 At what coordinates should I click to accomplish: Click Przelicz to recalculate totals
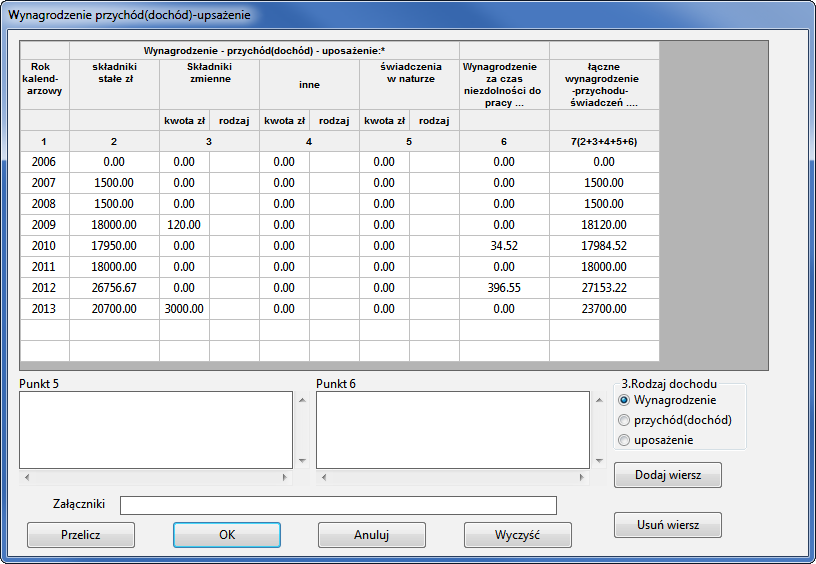(x=81, y=535)
